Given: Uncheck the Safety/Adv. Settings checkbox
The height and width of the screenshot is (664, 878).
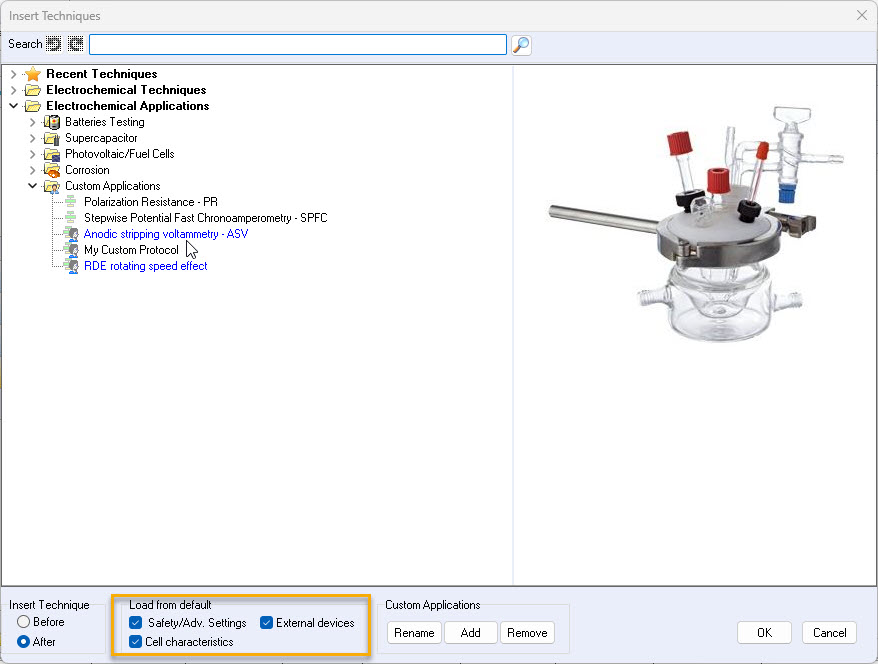Looking at the screenshot, I should click(136, 623).
